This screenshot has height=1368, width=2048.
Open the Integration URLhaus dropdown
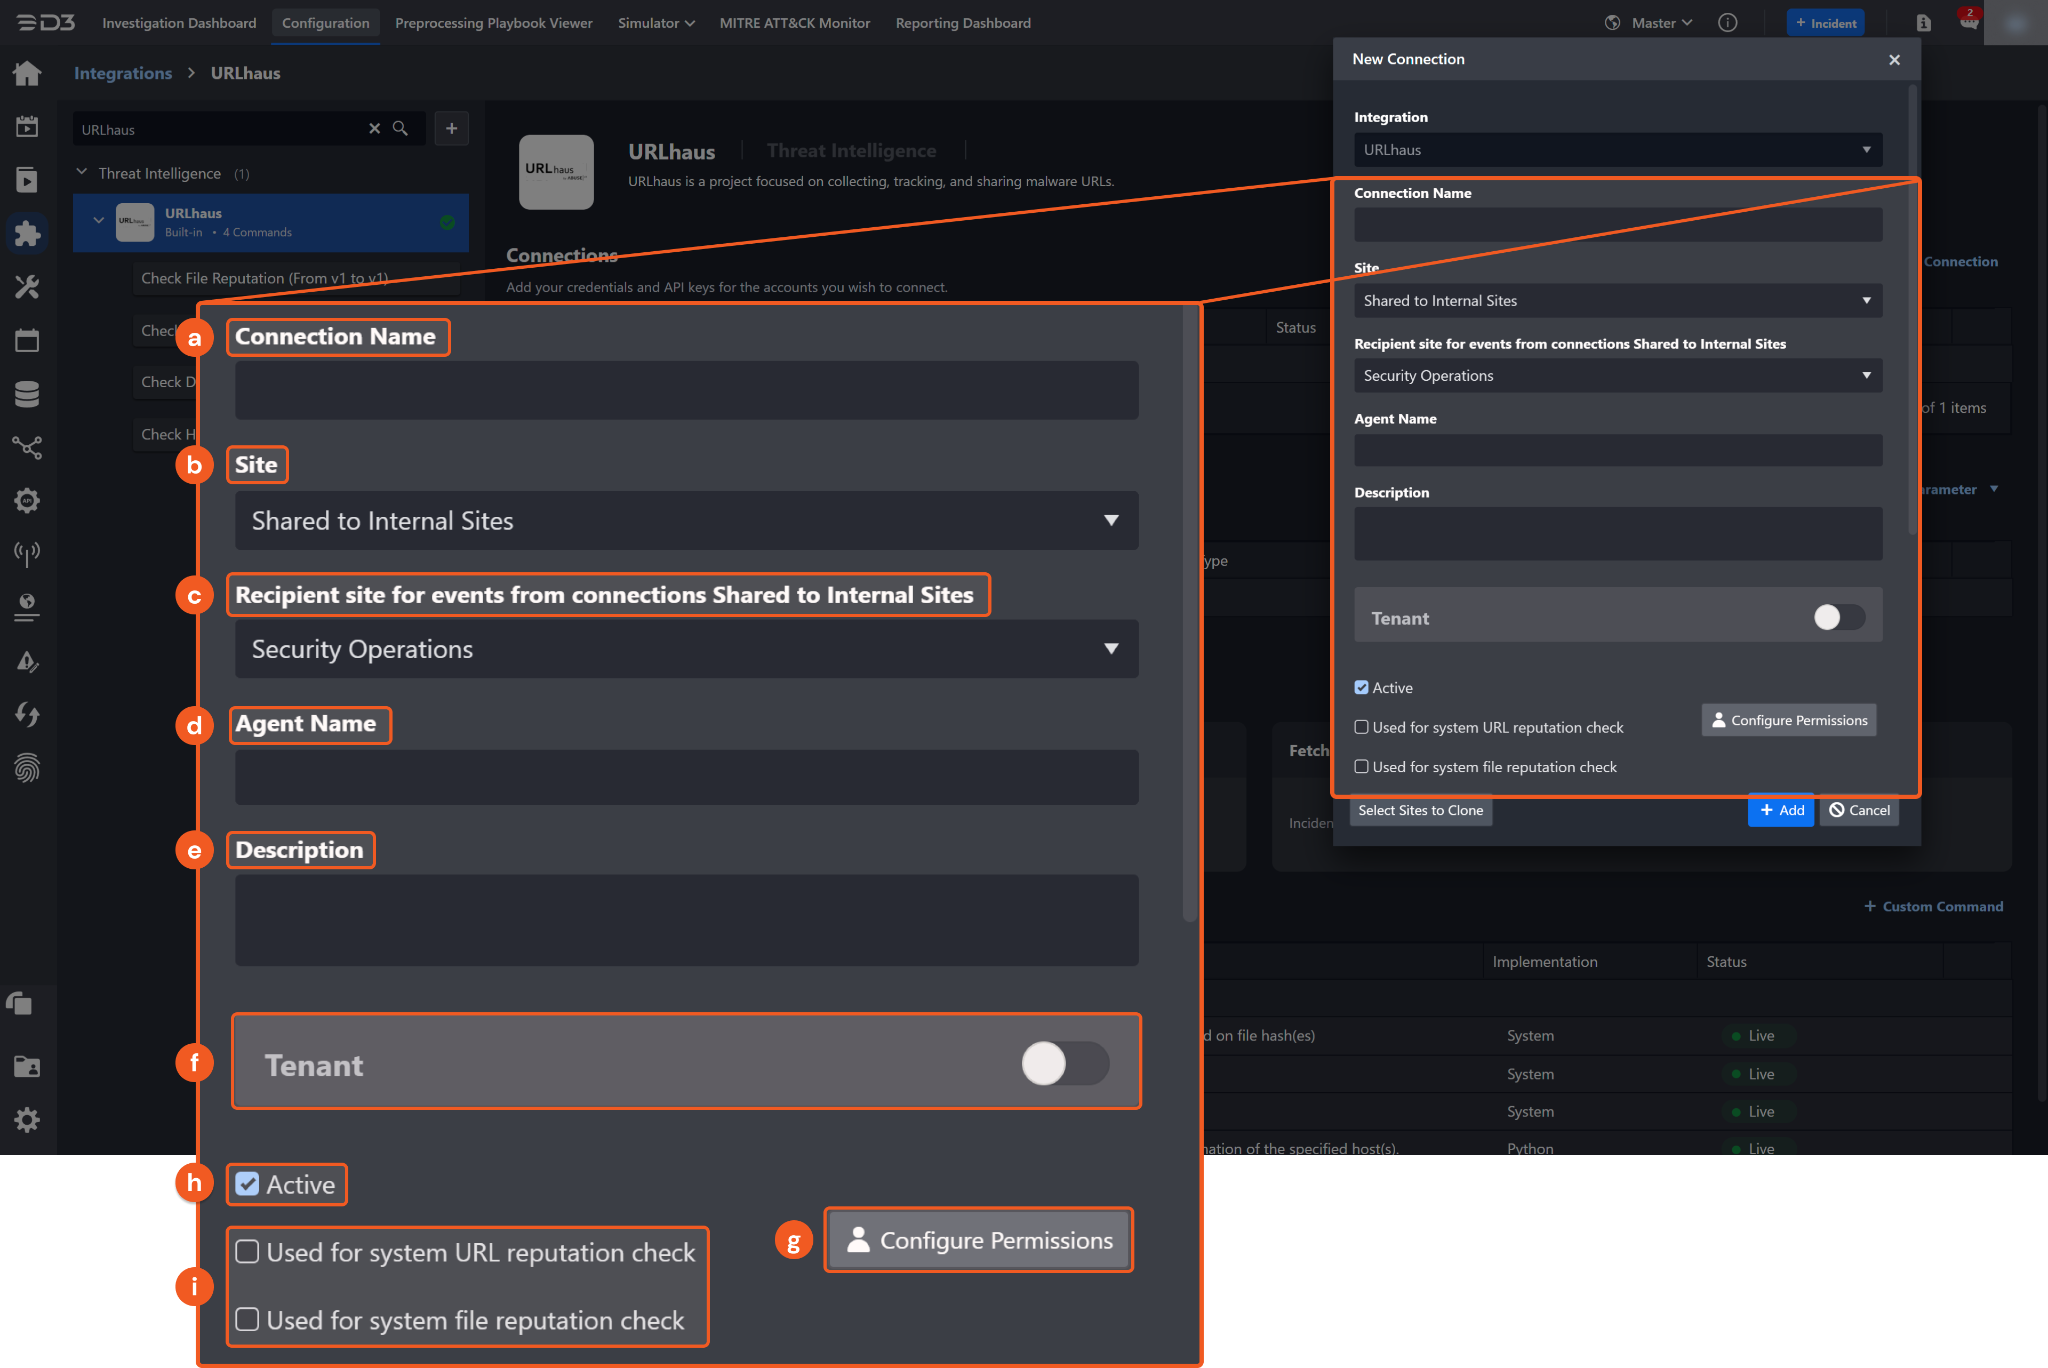coord(1617,150)
